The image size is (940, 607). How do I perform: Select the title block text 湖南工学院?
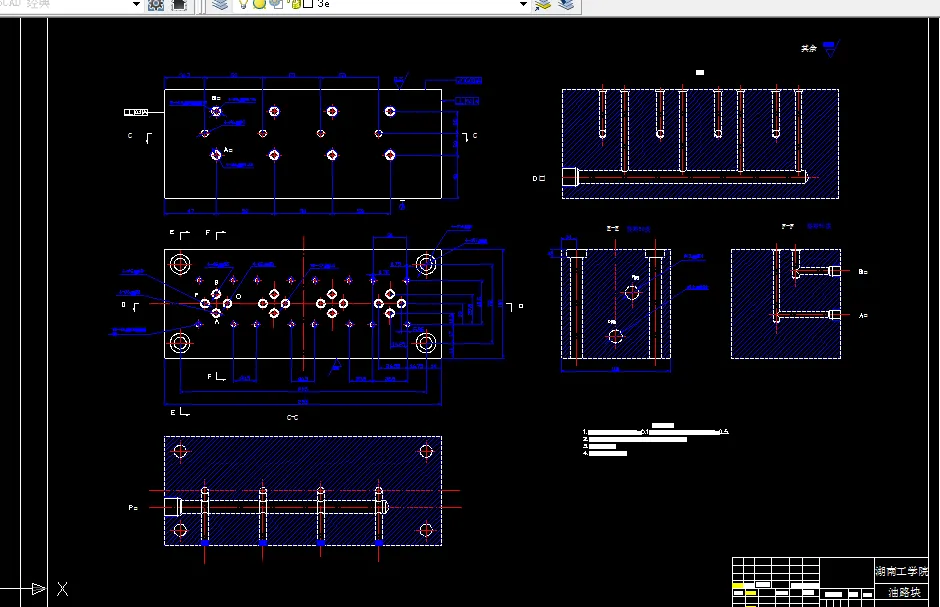coord(901,571)
